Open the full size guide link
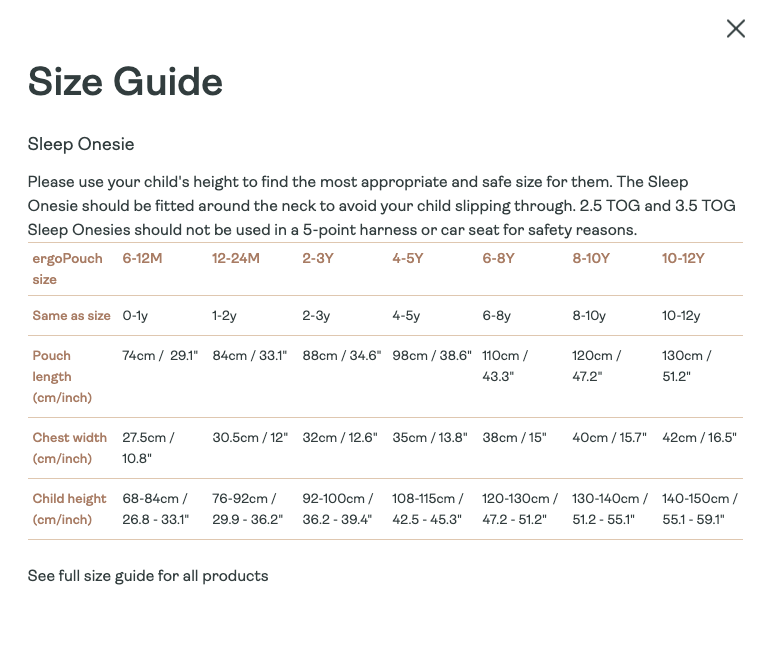The image size is (771, 670). 148,576
